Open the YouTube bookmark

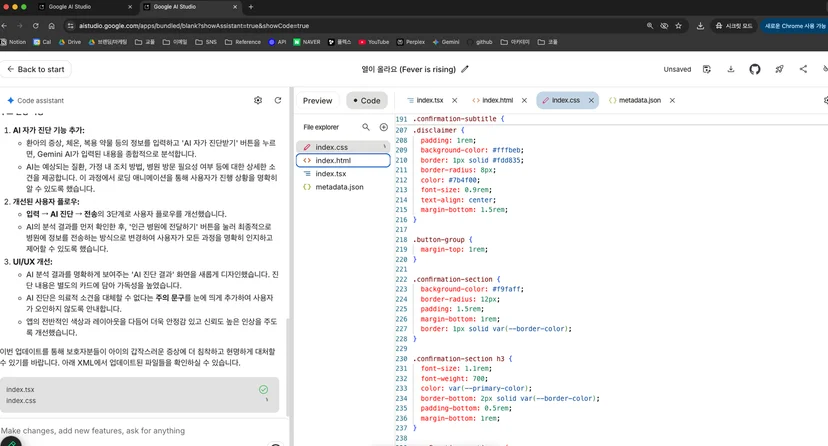pyautogui.click(x=374, y=42)
